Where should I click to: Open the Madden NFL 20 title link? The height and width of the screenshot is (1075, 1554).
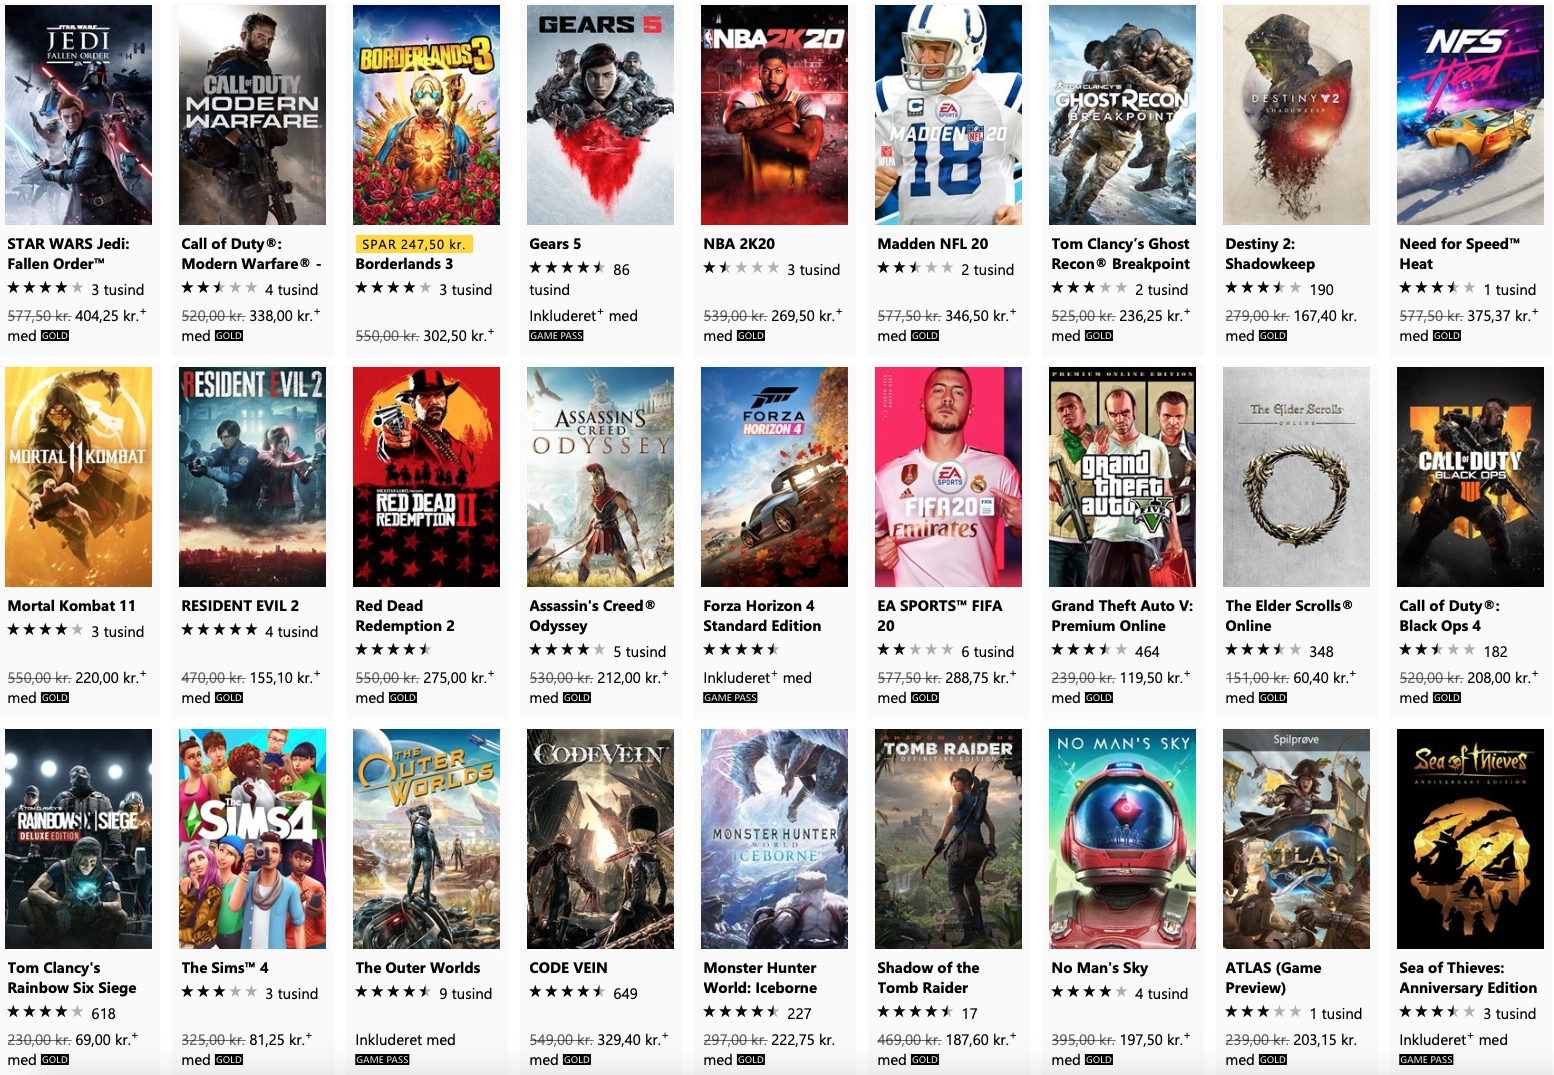[932, 244]
